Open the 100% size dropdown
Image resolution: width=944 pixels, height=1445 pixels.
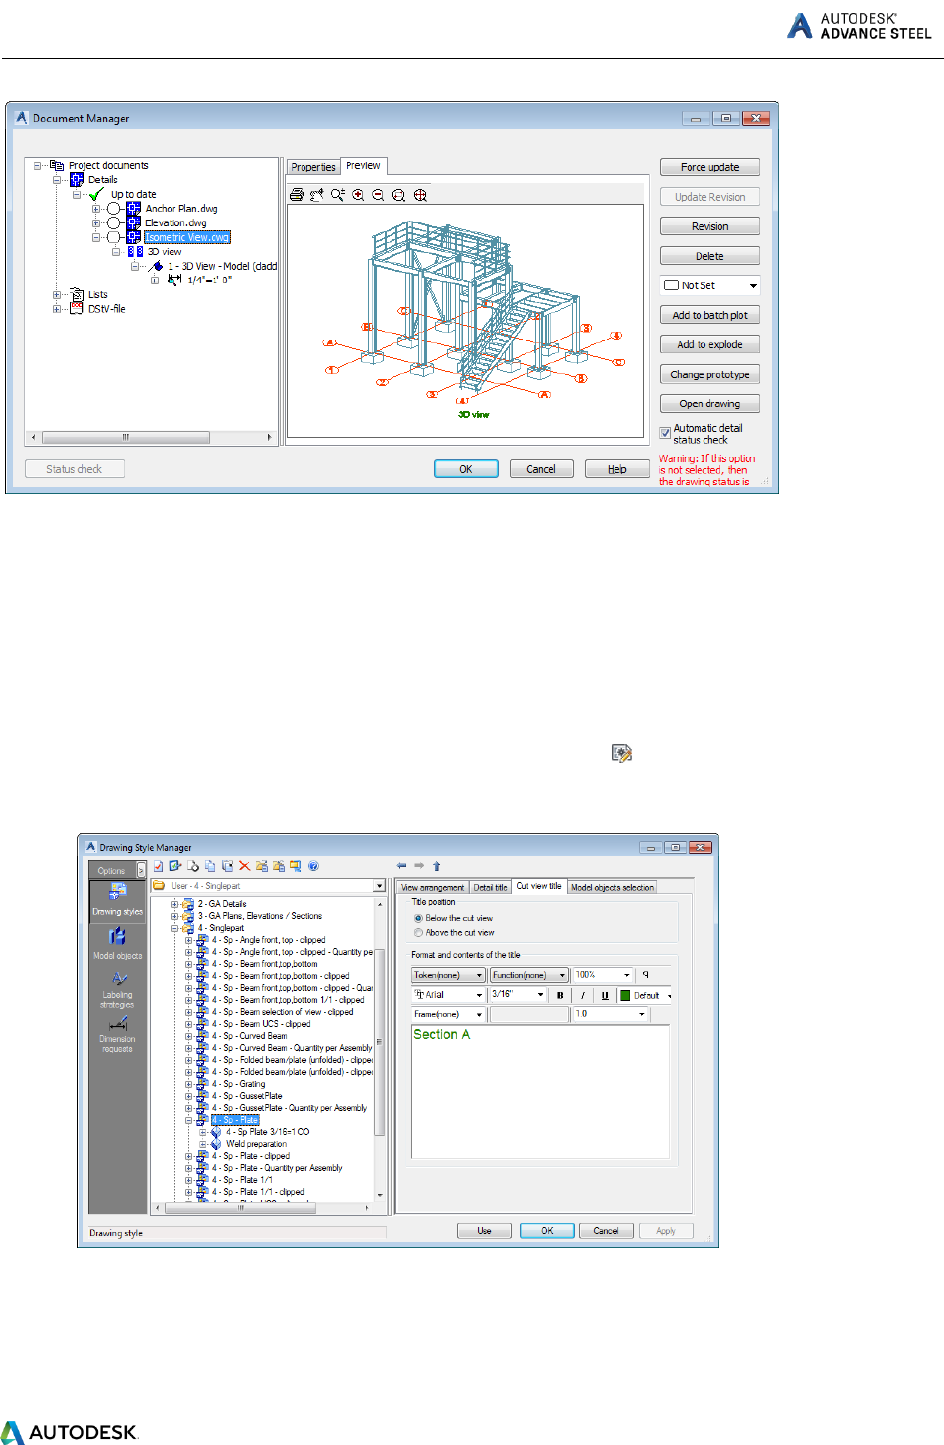tap(603, 975)
